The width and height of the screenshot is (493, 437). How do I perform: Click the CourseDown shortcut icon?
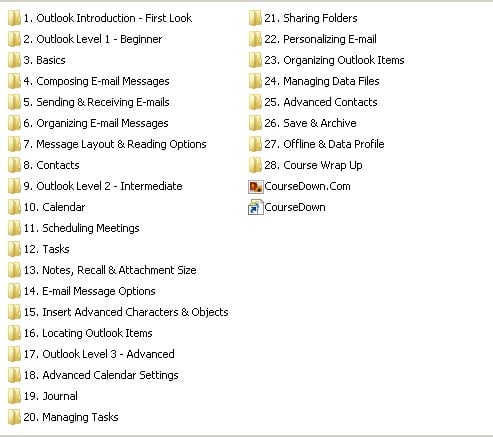(256, 207)
